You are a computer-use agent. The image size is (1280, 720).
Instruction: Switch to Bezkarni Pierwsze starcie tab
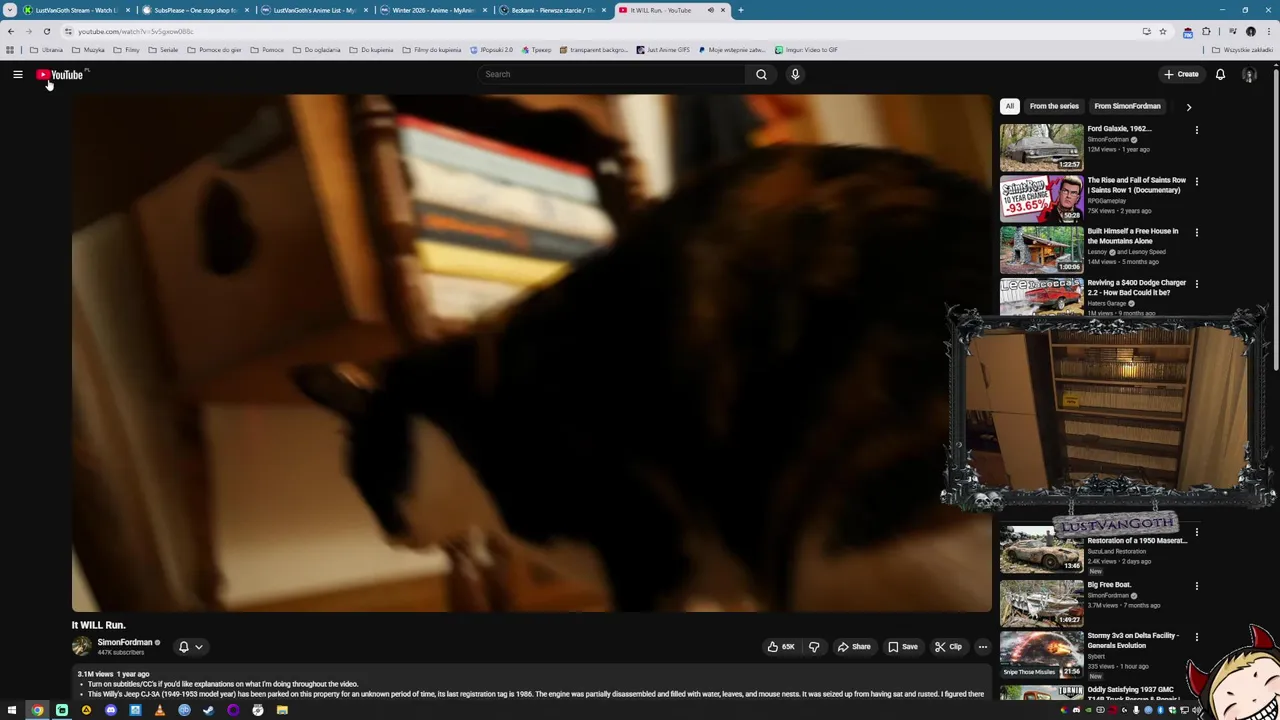pyautogui.click(x=552, y=10)
